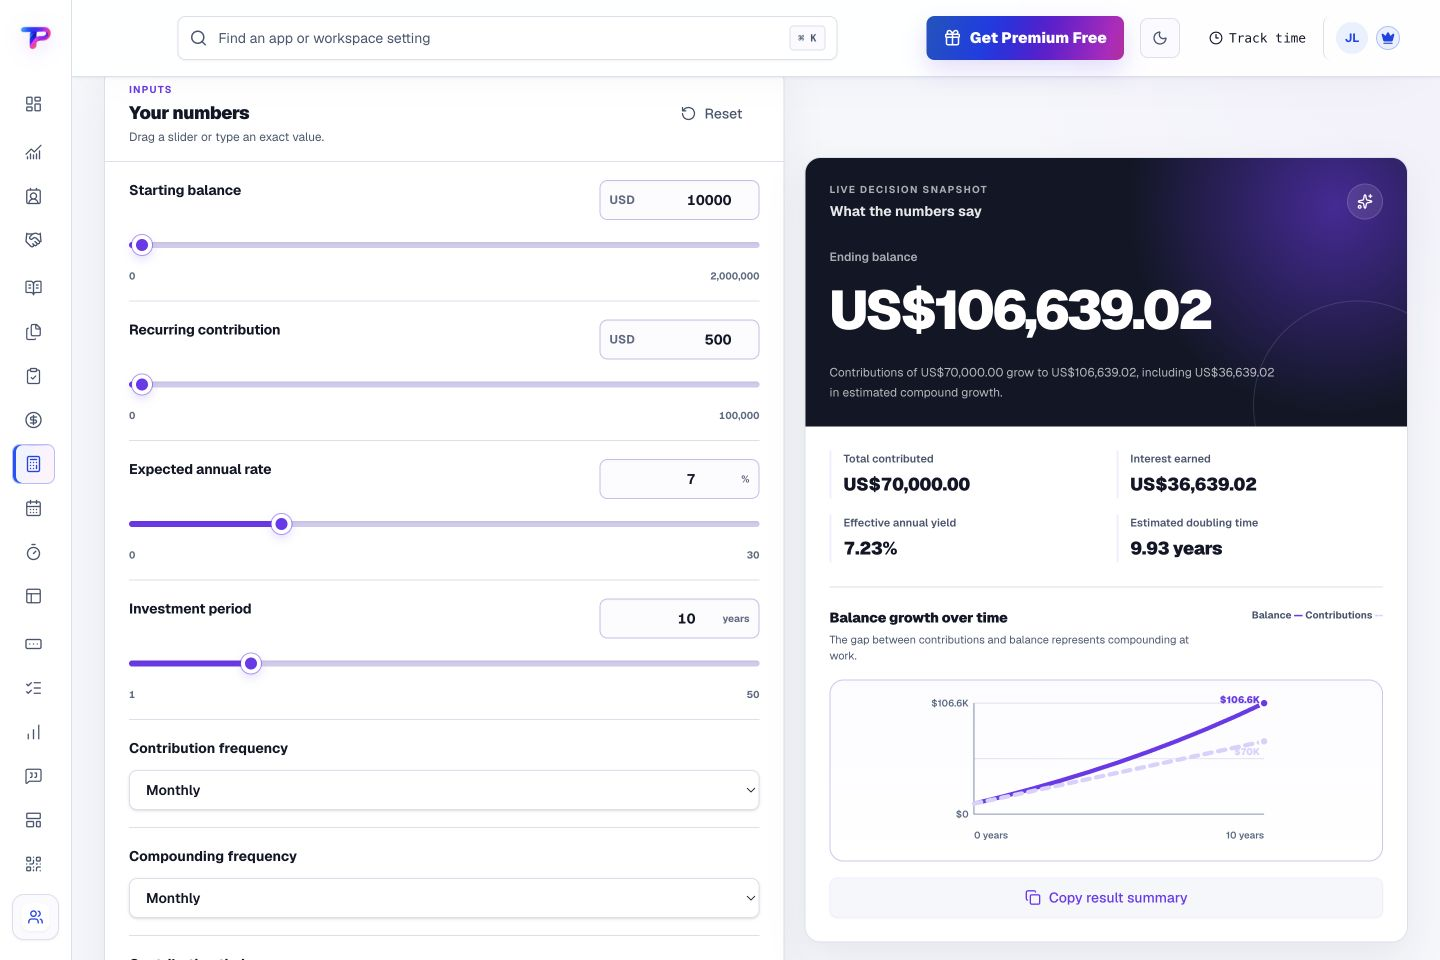1440x960 pixels.
Task: Open the clipboard-check sidebar icon
Action: (33, 376)
